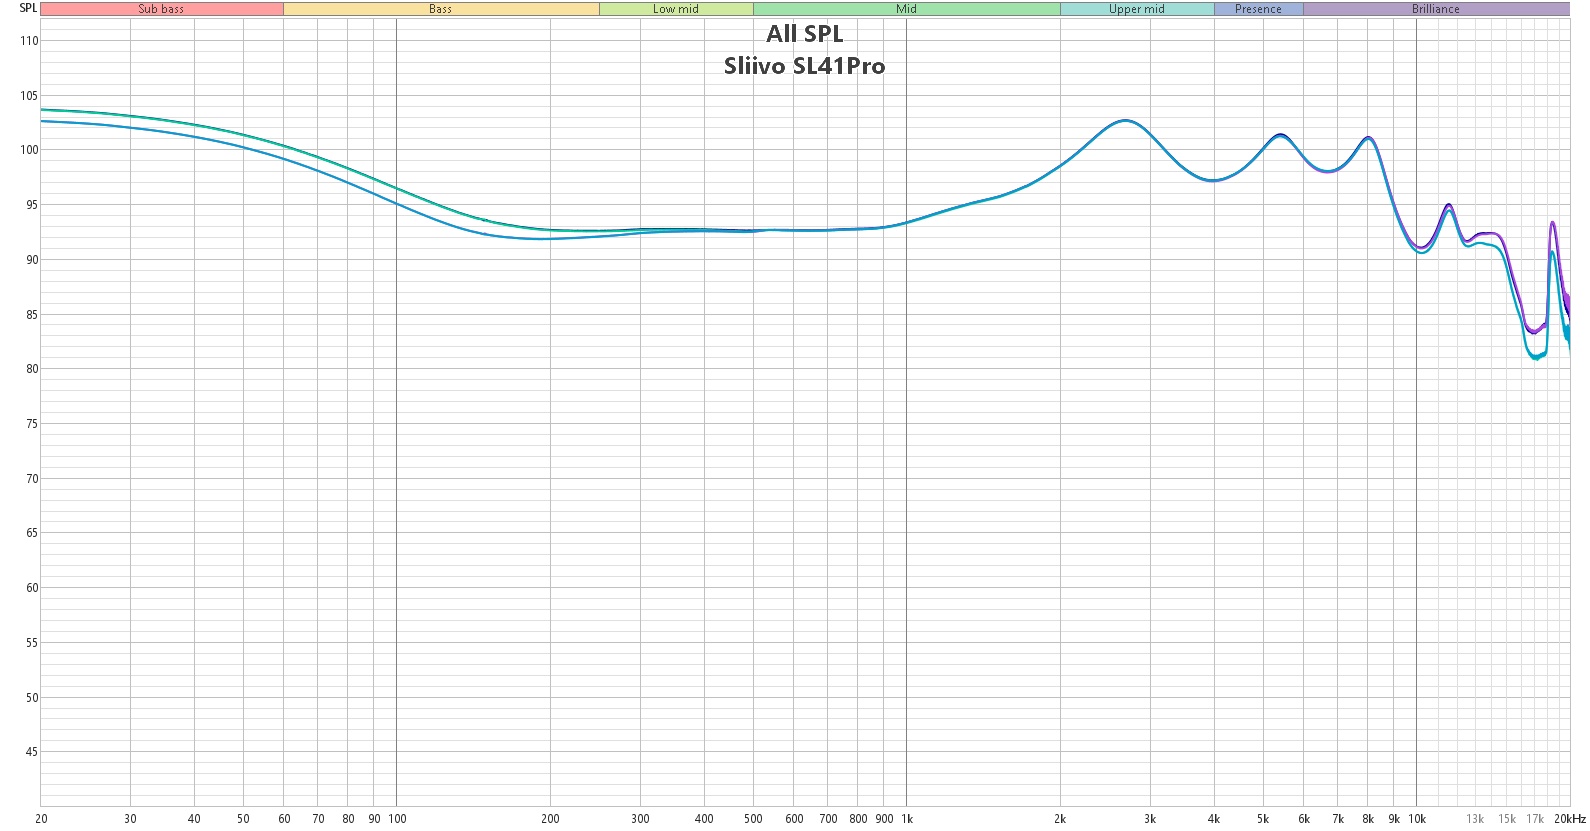Select the 90 Hz frequency axis label

(374, 819)
